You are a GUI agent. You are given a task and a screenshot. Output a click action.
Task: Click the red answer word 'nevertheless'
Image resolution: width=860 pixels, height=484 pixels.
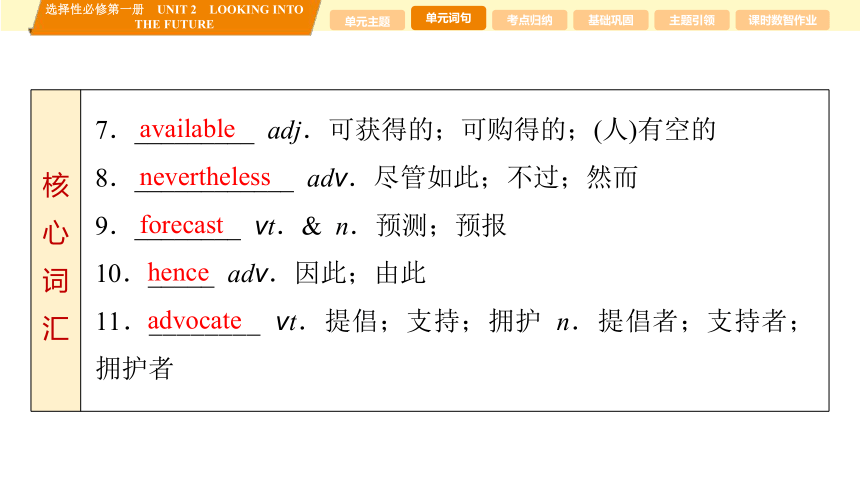[x=205, y=177]
